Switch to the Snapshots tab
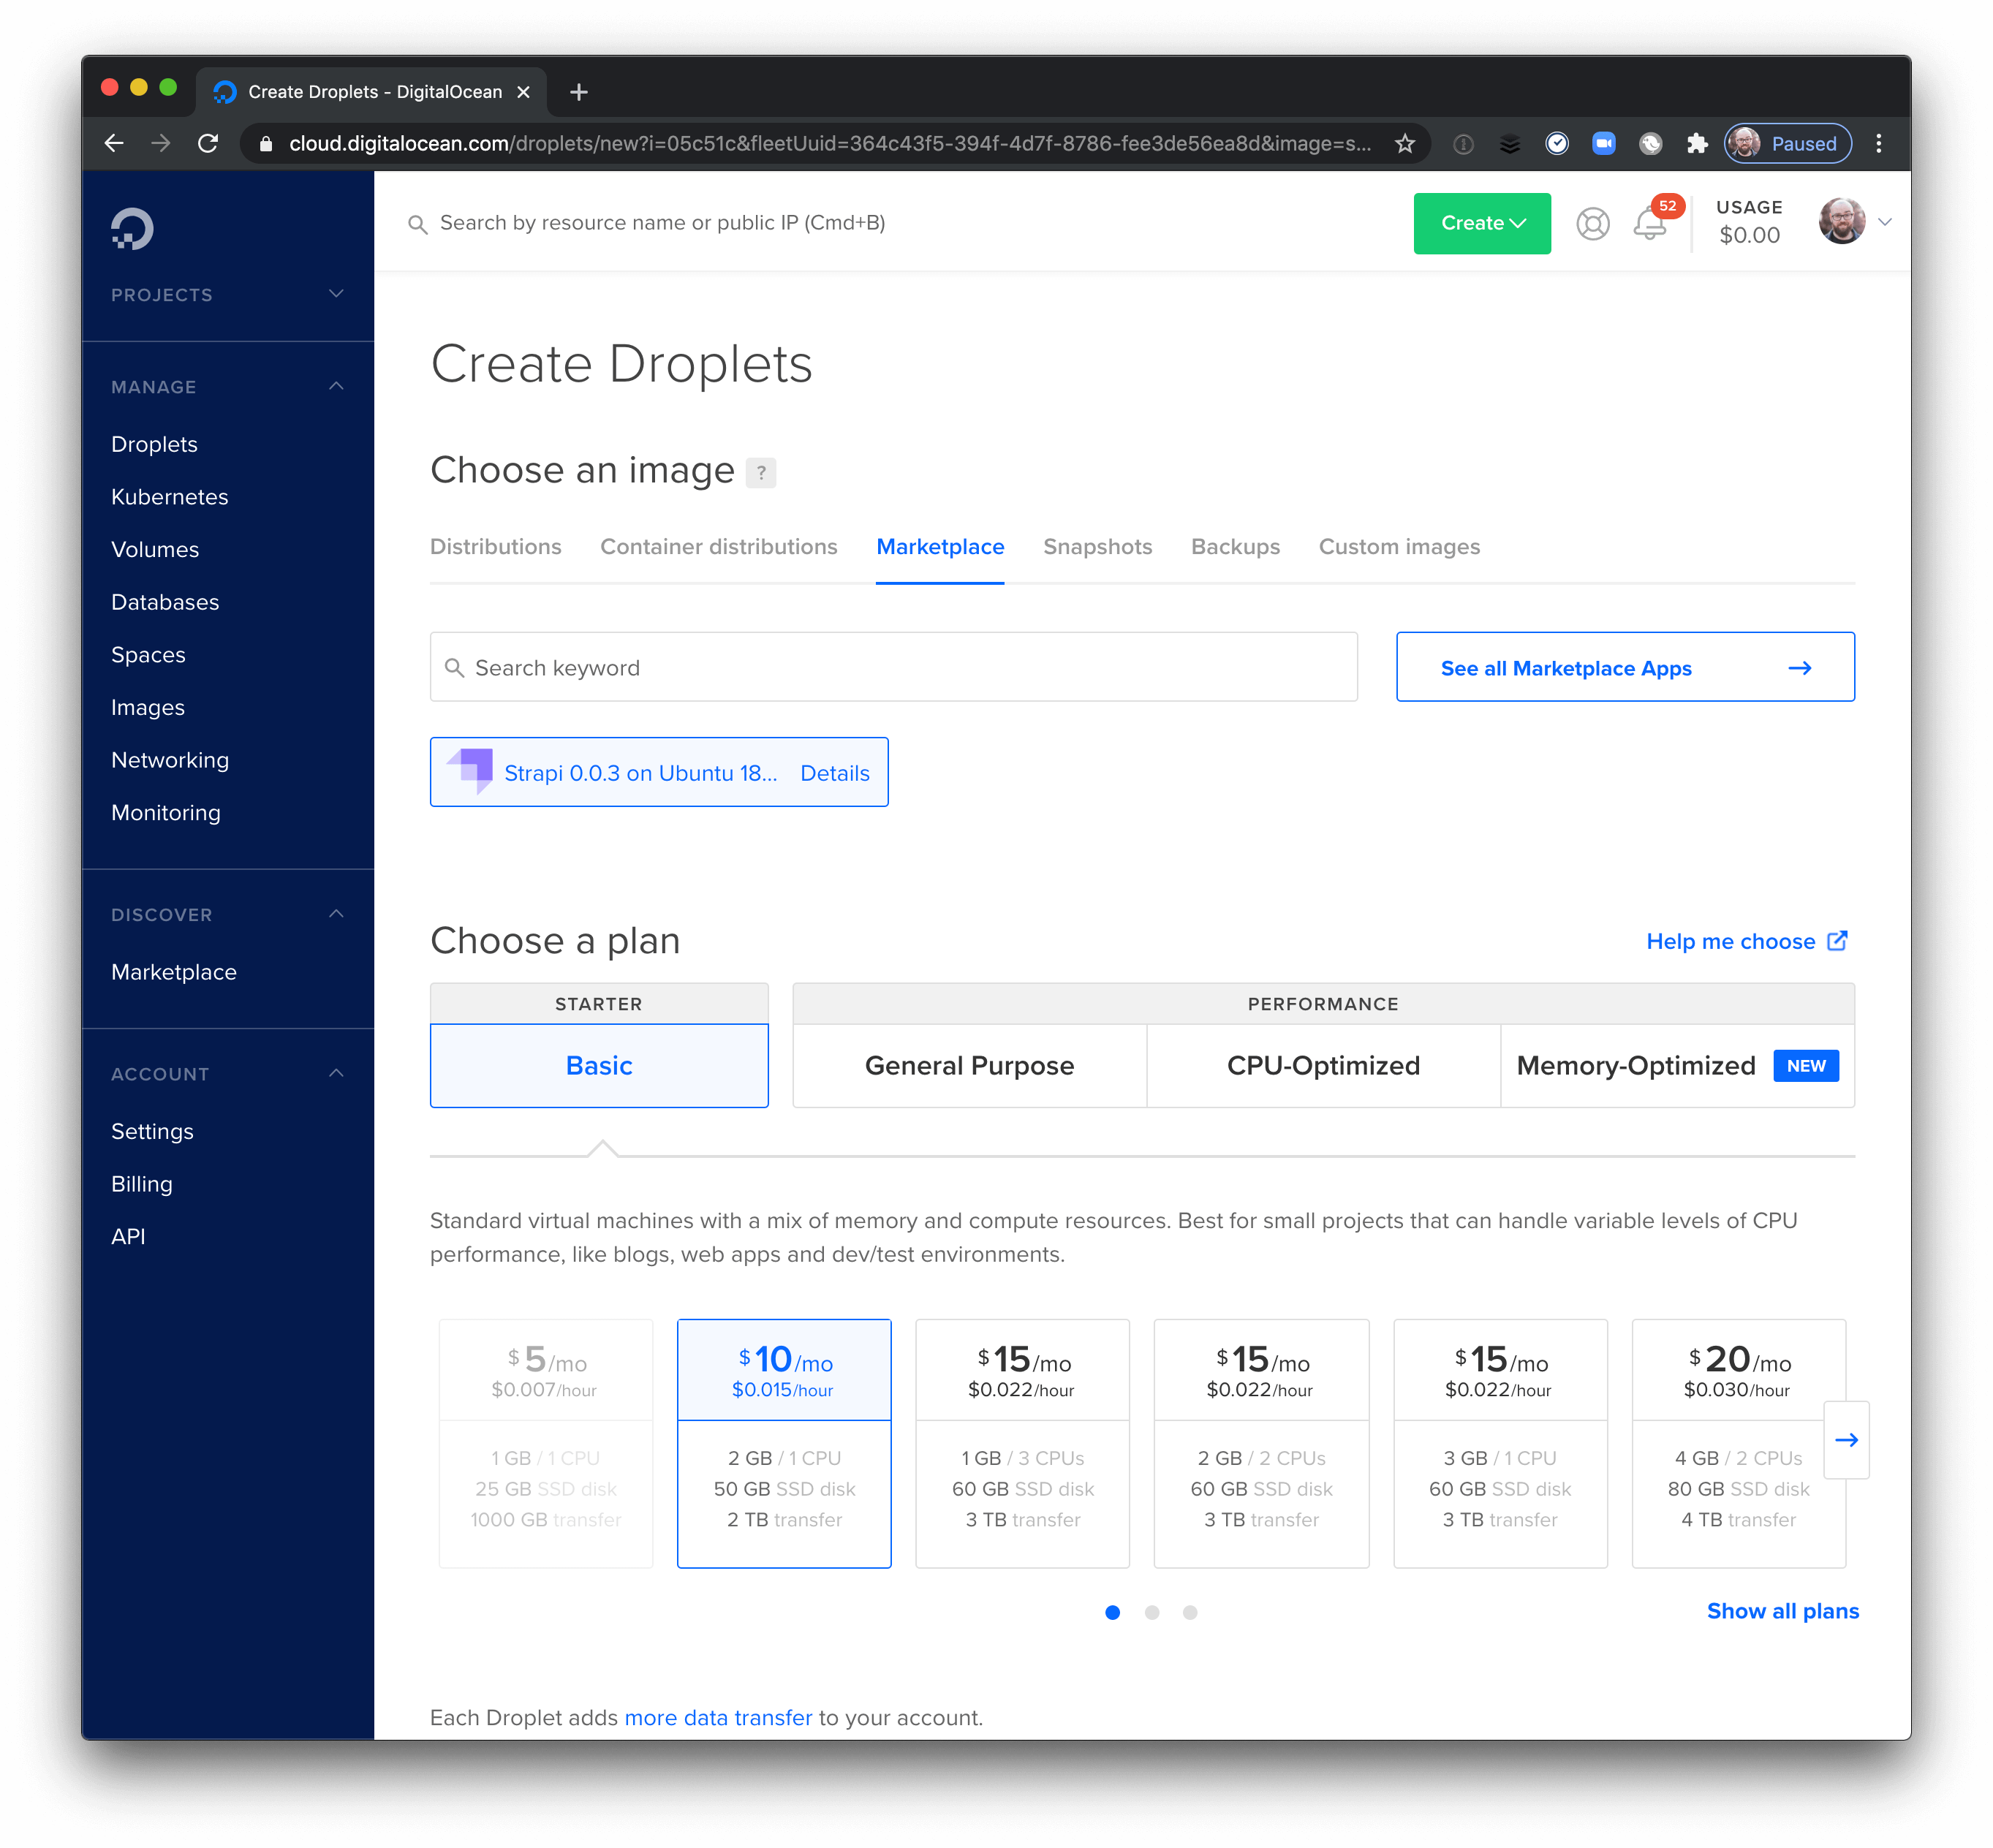Screen dimensions: 1993x1848 tap(1097, 547)
